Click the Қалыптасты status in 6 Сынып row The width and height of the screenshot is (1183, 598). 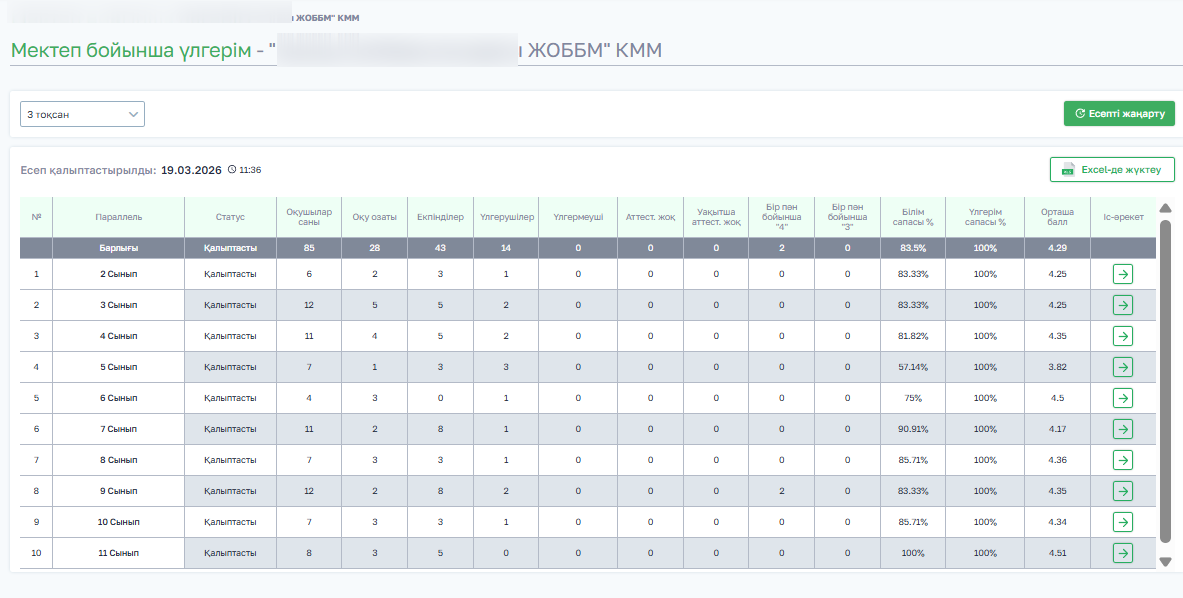point(230,398)
